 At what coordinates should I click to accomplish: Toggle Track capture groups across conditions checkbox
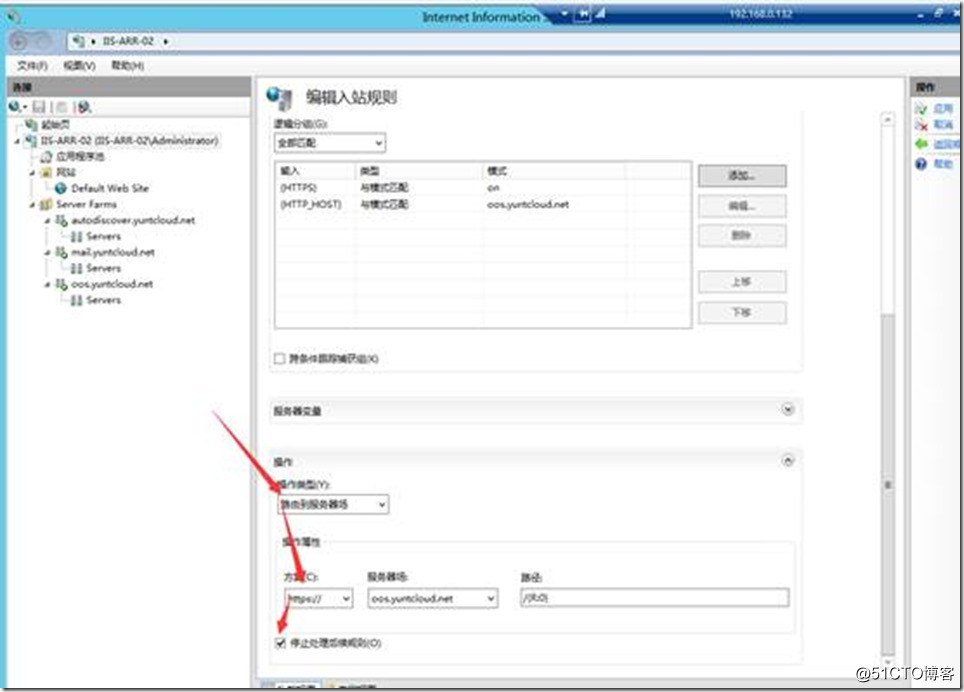point(280,358)
